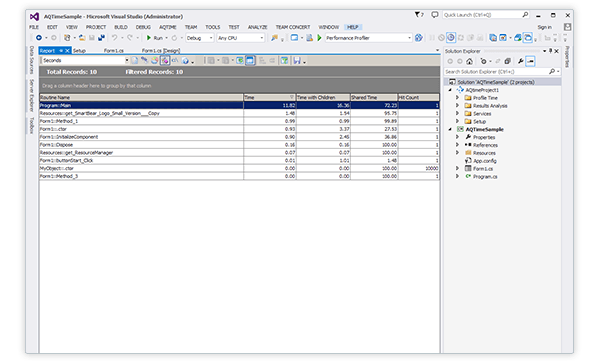Select the Form1::Method_1 row

(x=239, y=121)
